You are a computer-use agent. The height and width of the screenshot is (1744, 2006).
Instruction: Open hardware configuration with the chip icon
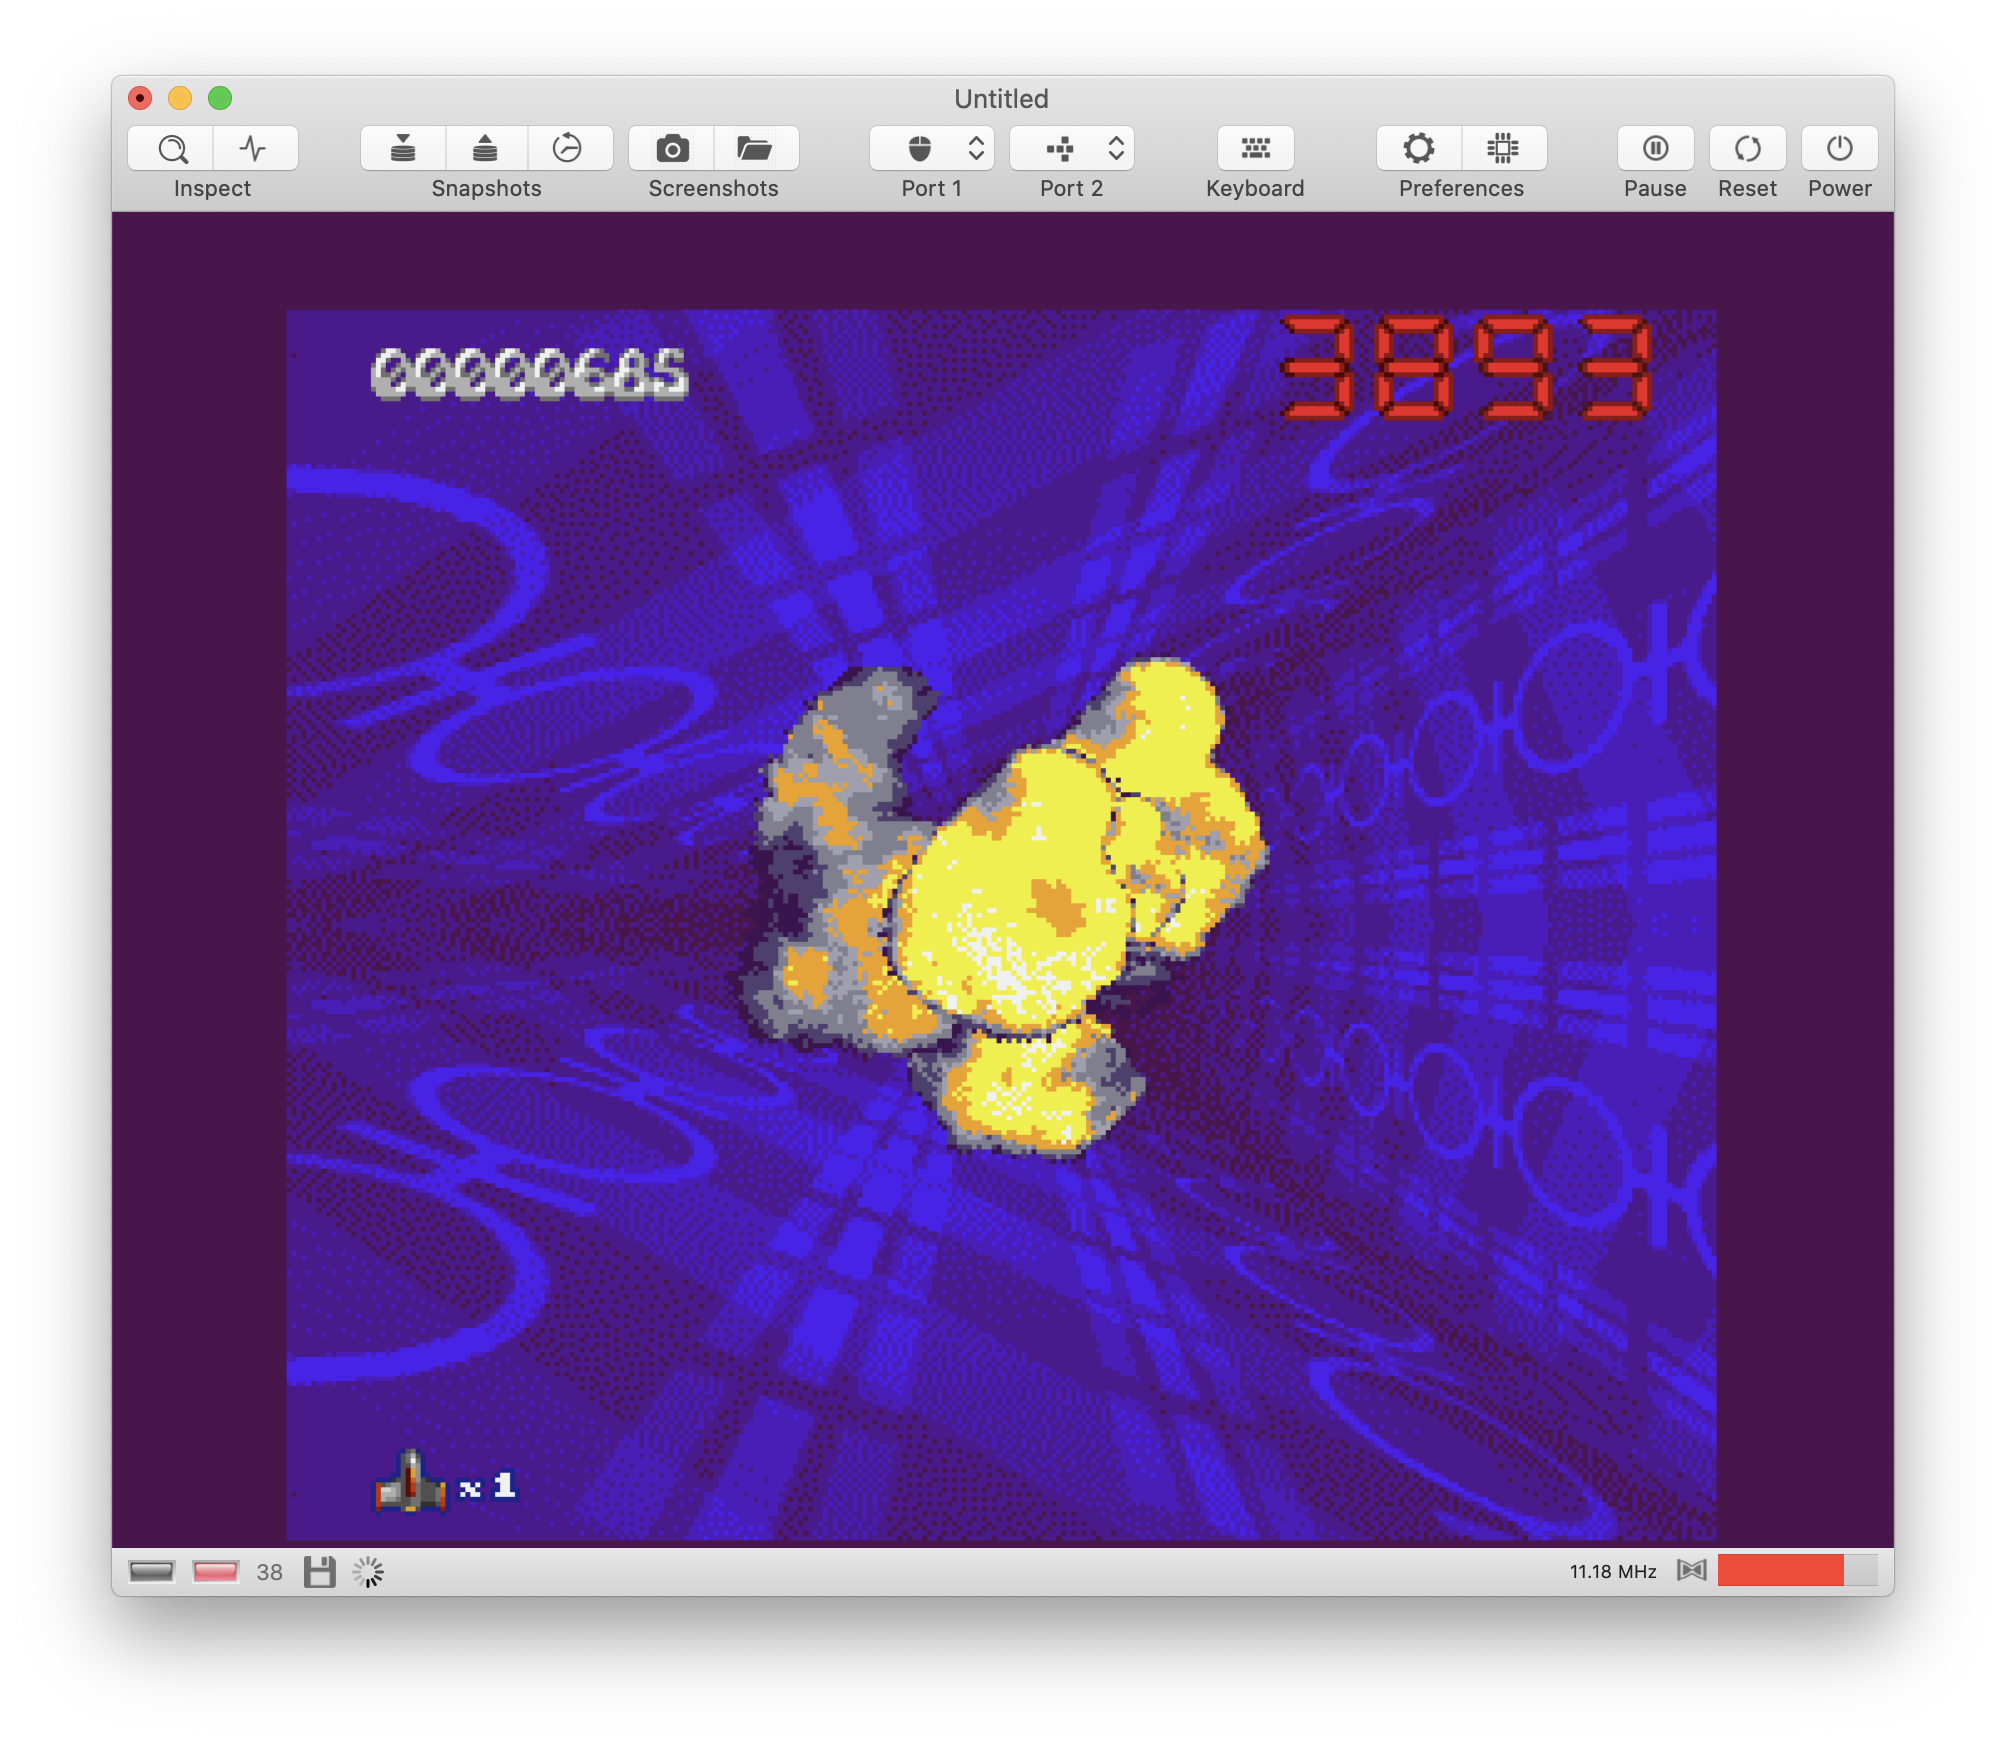[x=1503, y=149]
